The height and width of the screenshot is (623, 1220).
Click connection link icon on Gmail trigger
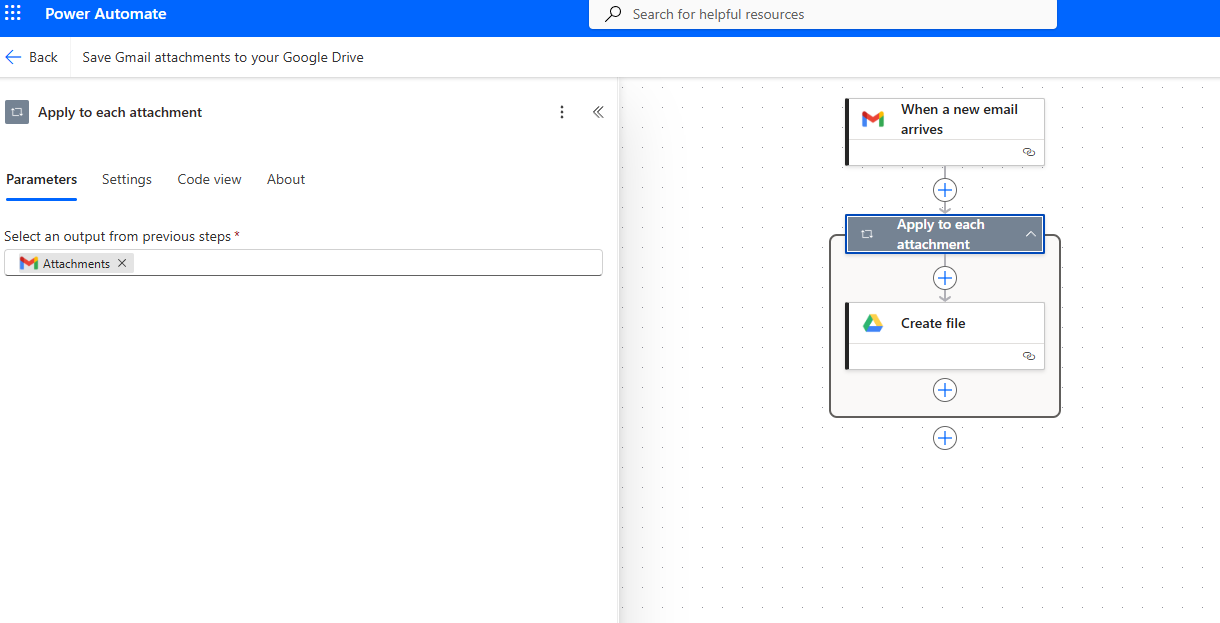1029,152
